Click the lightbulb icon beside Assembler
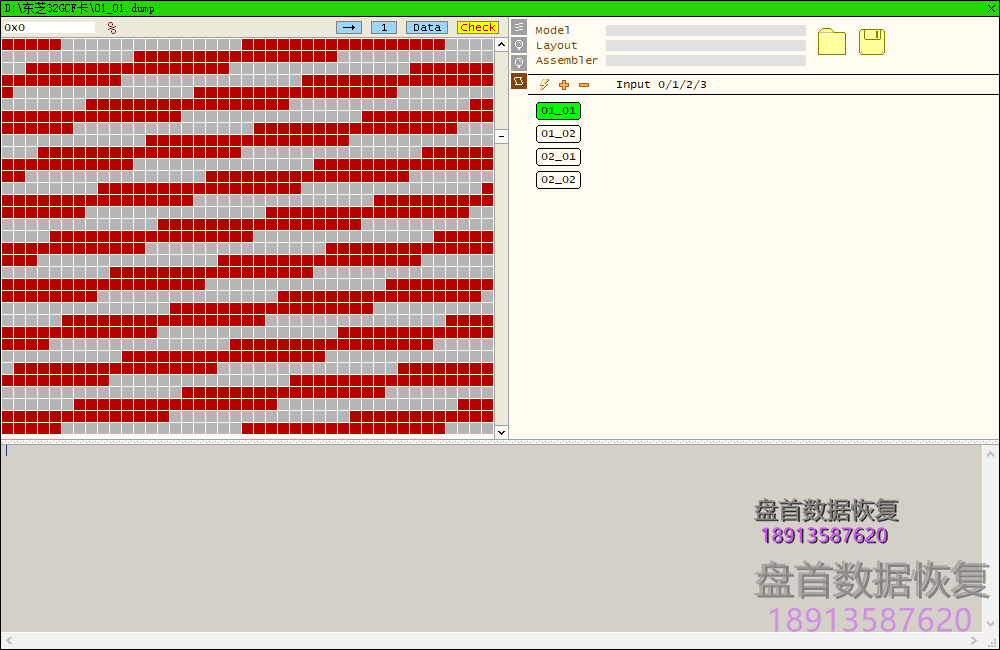Viewport: 1000px width, 650px height. [519, 63]
